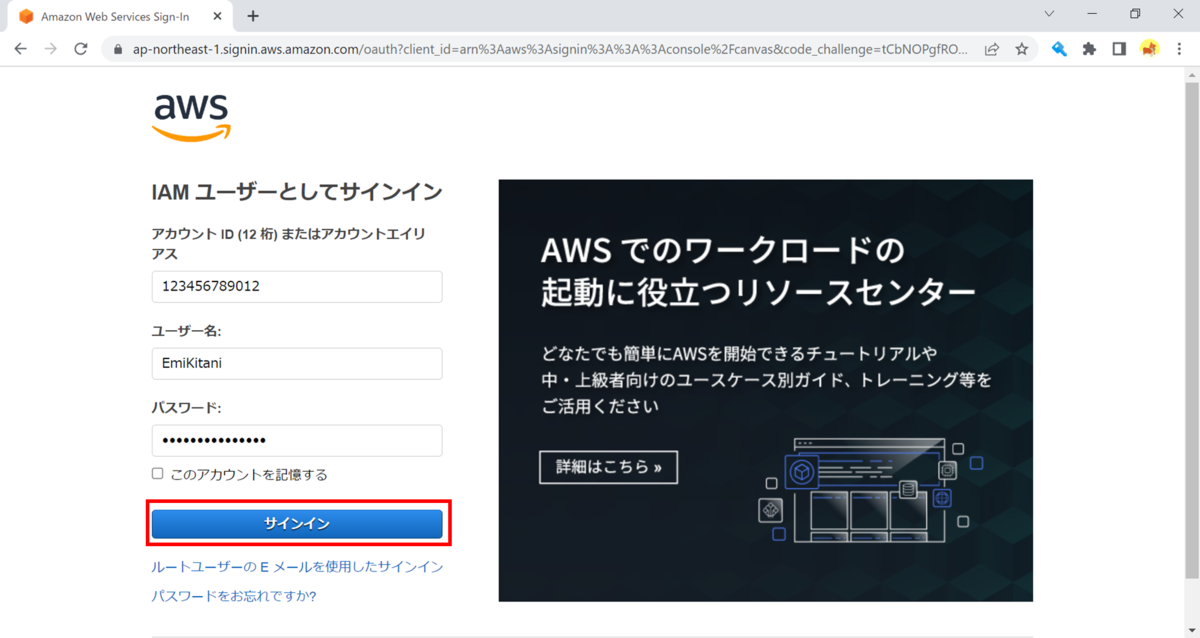
Task: Open the Extensions puzzle menu
Action: [x=1089, y=48]
